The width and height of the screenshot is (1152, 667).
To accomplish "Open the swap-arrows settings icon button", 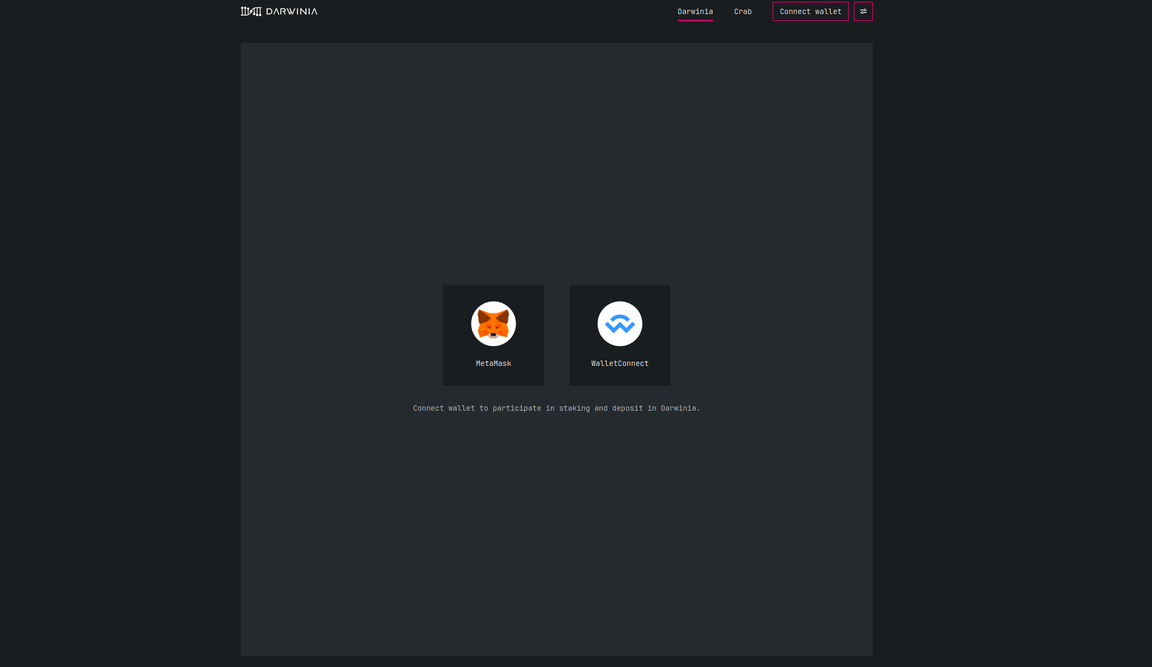I will pyautogui.click(x=863, y=12).
